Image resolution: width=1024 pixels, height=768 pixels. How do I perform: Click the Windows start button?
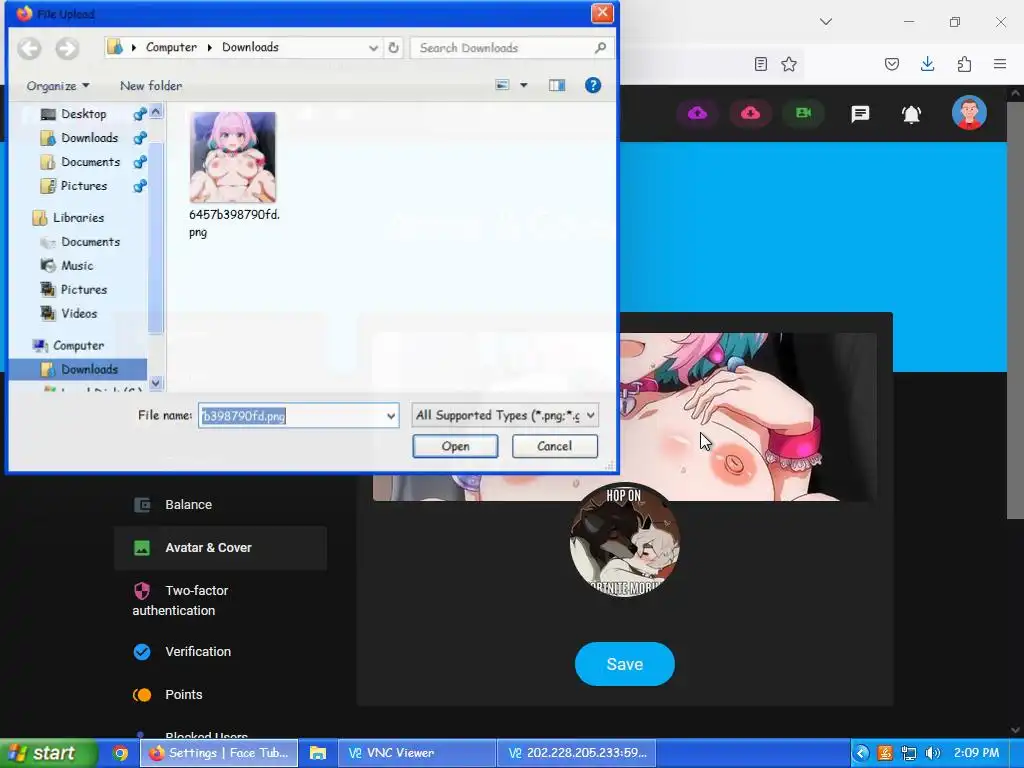48,753
